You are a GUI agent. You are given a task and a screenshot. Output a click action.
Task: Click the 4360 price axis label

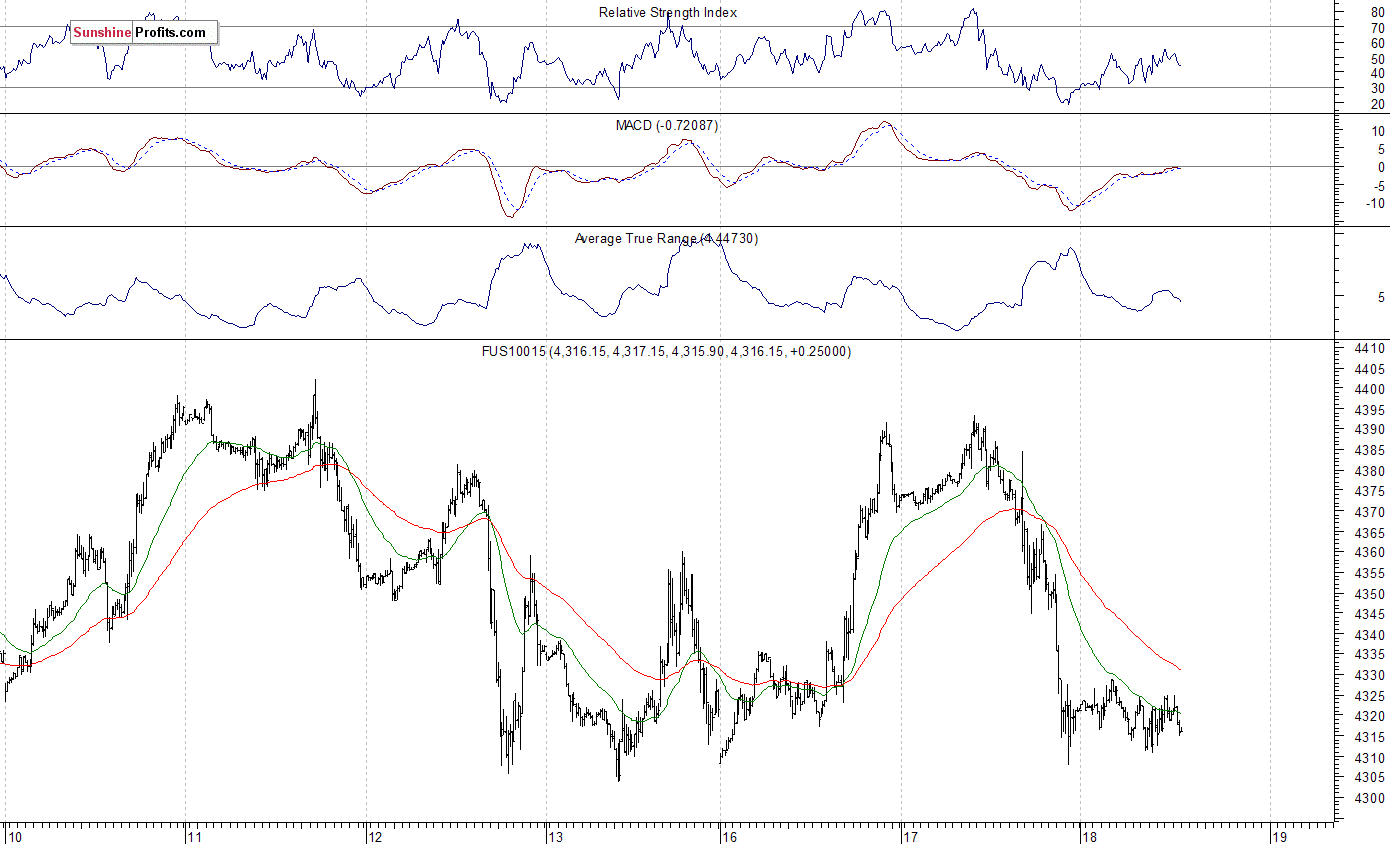click(1369, 553)
